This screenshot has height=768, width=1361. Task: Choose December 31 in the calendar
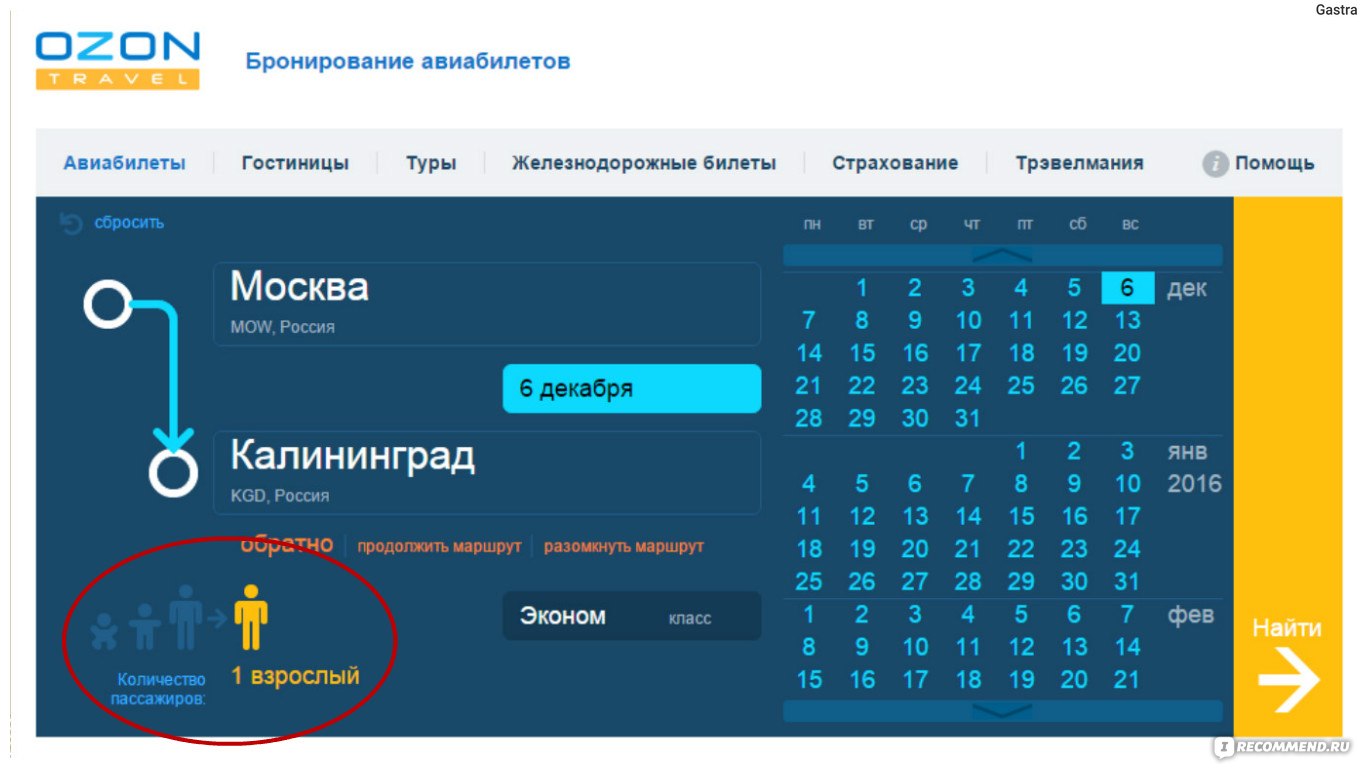coord(968,418)
